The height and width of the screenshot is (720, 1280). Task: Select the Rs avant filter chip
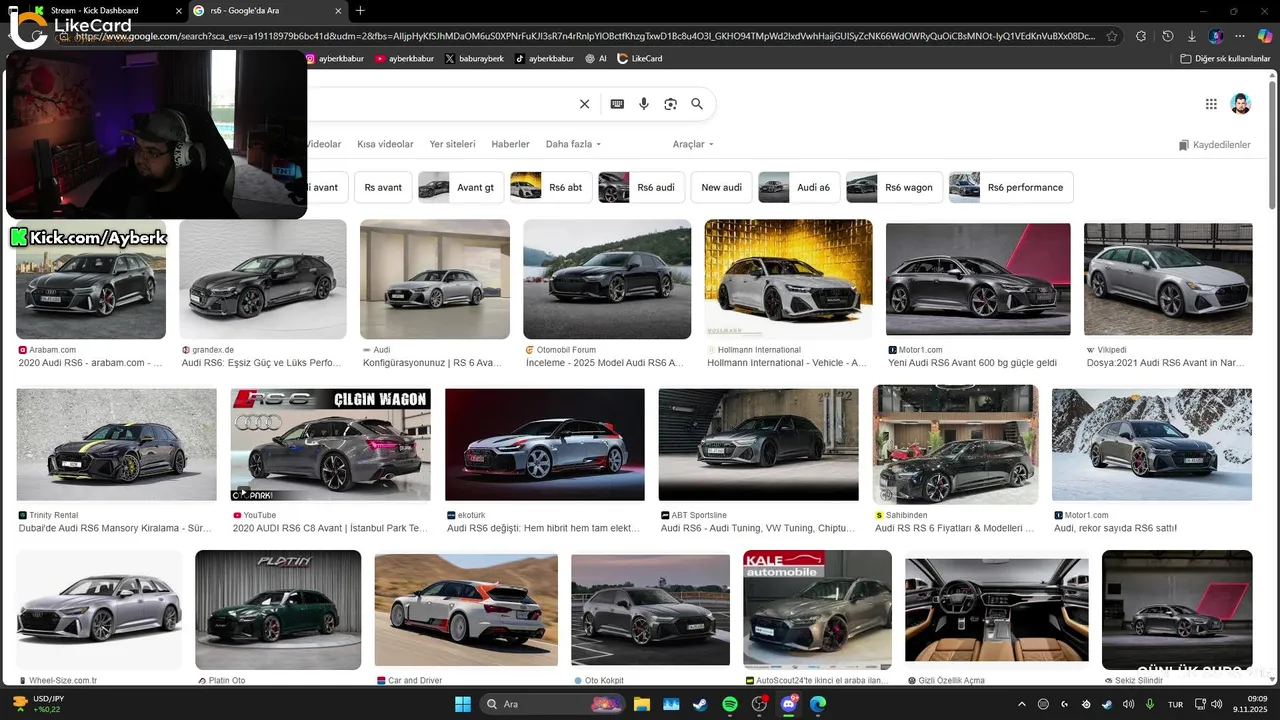point(383,187)
